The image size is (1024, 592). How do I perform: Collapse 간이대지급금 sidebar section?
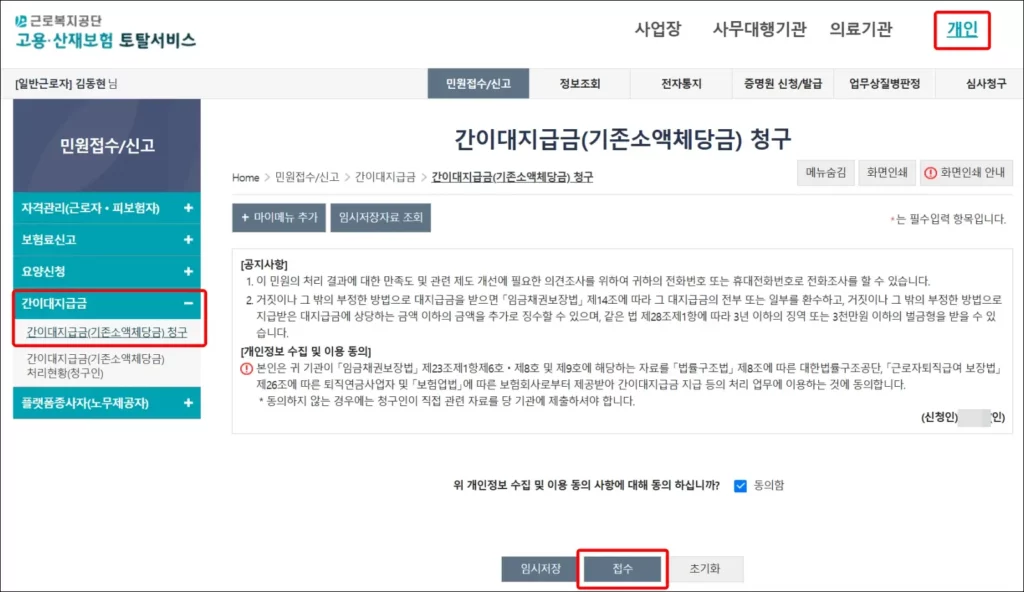106,303
